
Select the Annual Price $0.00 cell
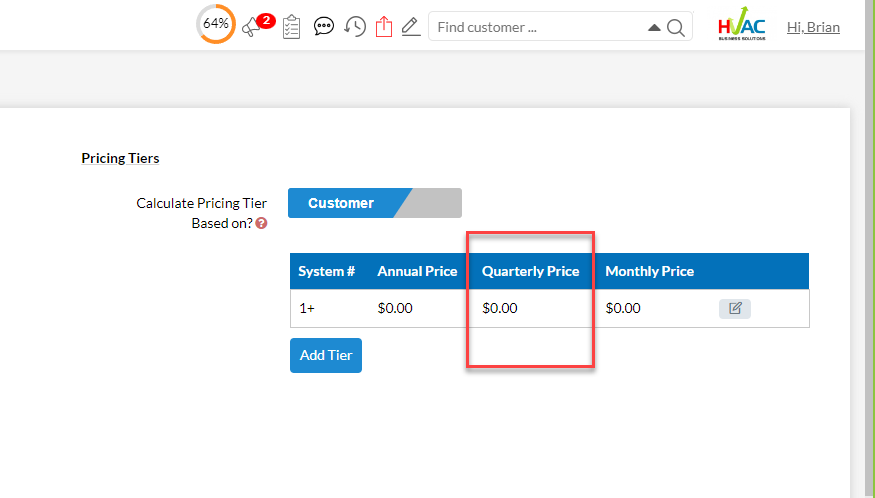click(x=395, y=308)
